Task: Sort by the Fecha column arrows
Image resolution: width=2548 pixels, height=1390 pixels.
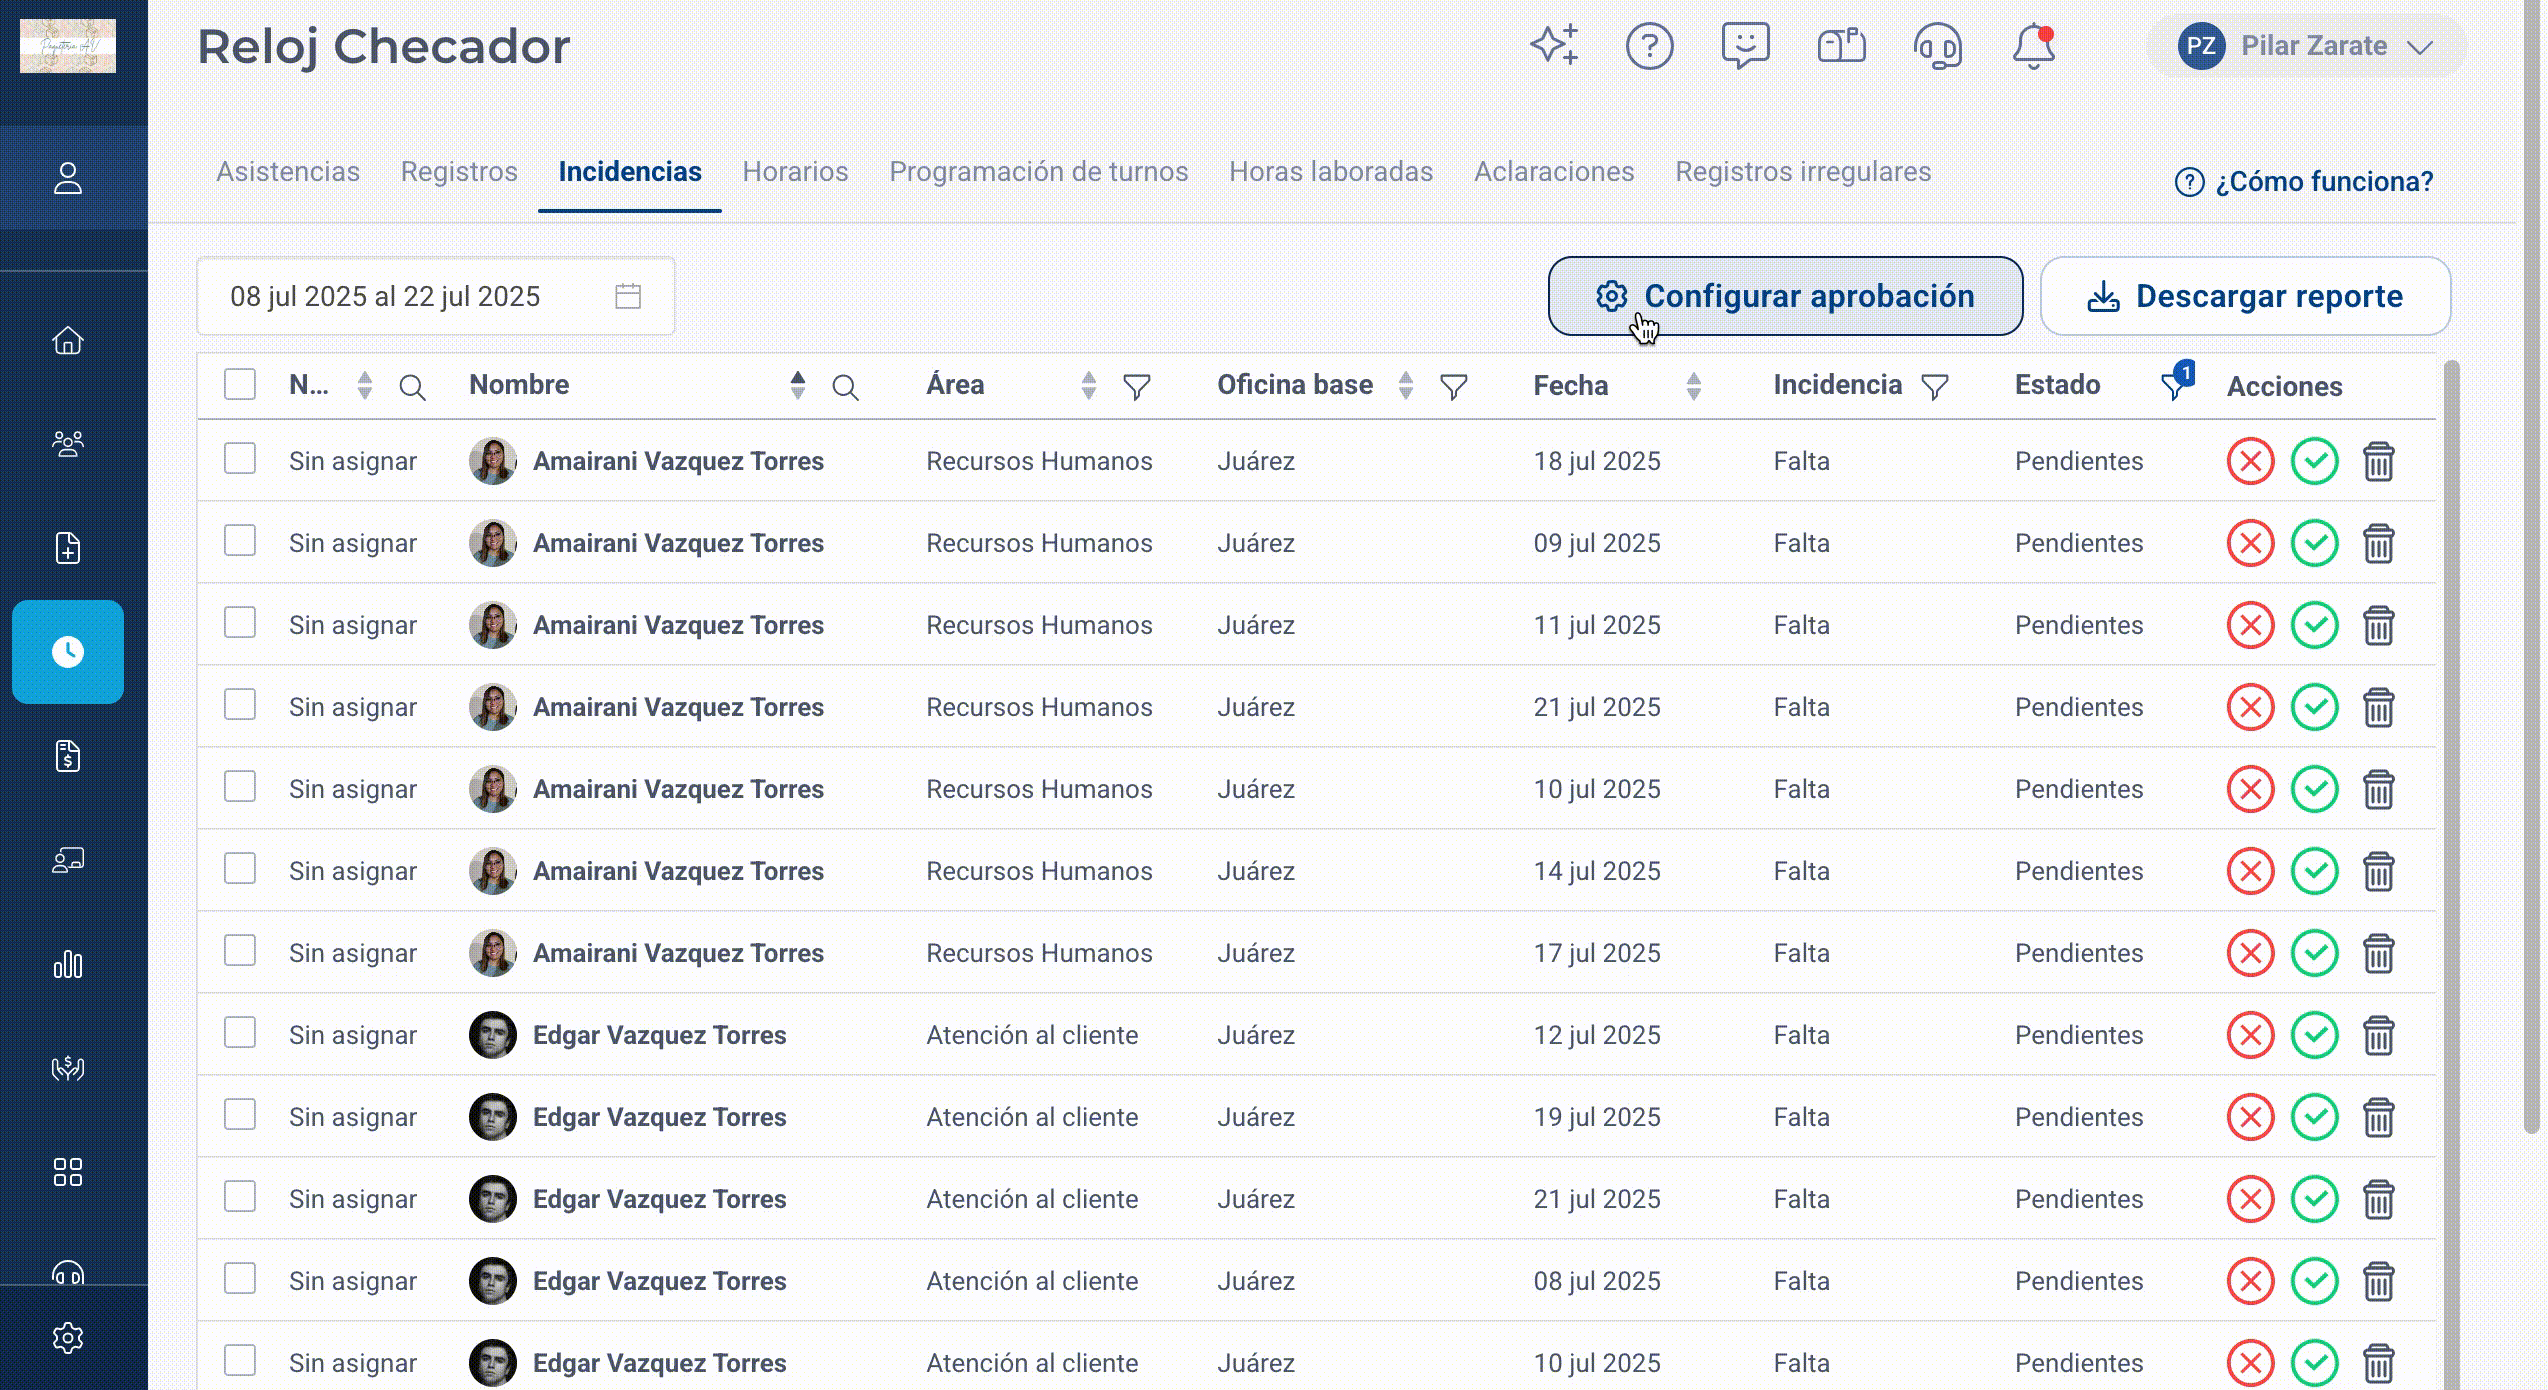Action: (x=1694, y=386)
